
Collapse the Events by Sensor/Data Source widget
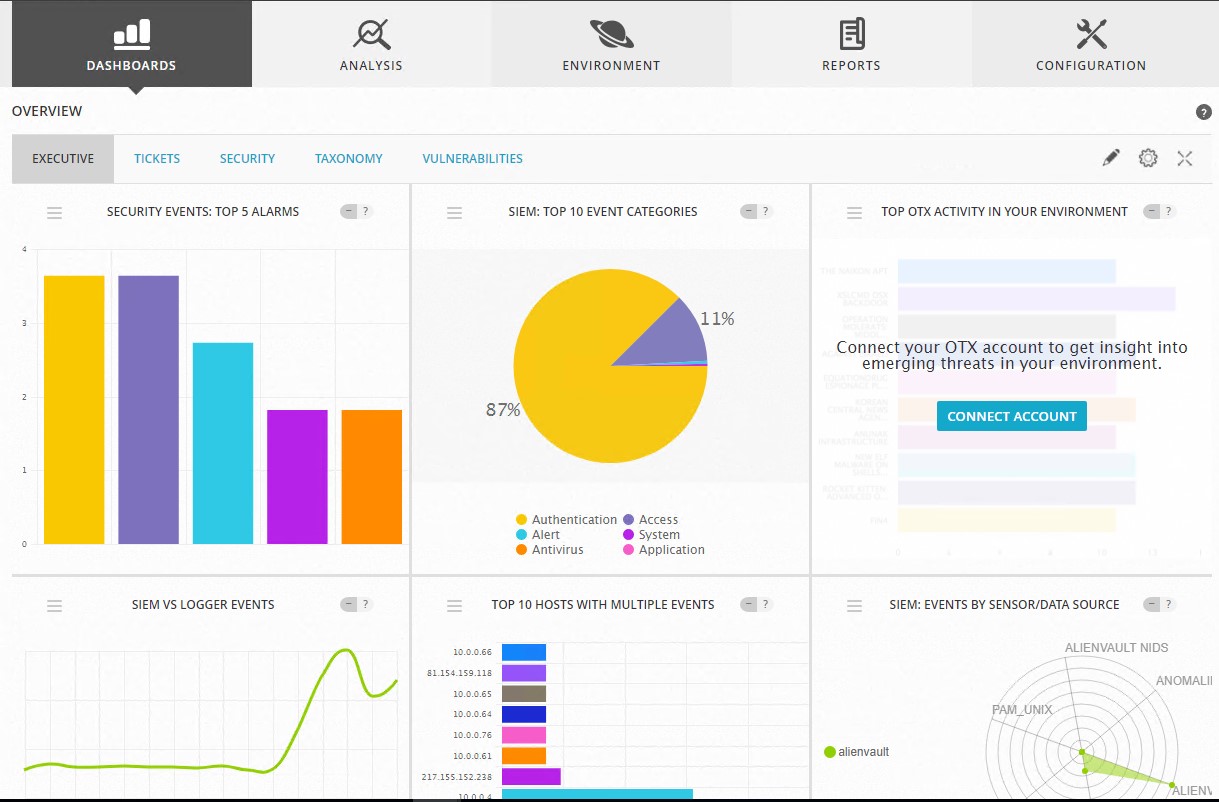(1150, 605)
